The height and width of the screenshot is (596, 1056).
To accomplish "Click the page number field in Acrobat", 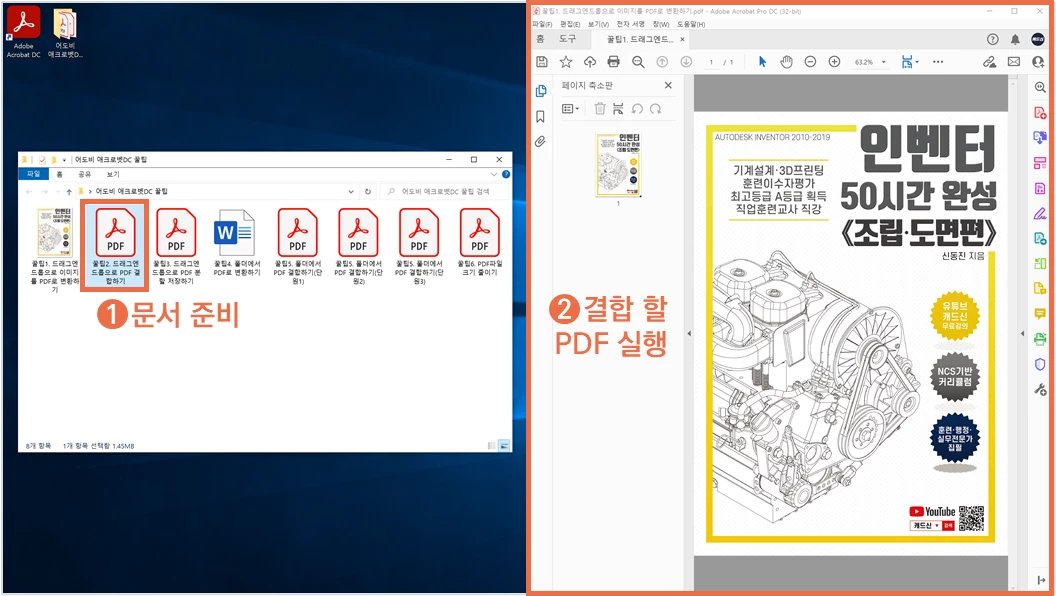I will point(711,62).
